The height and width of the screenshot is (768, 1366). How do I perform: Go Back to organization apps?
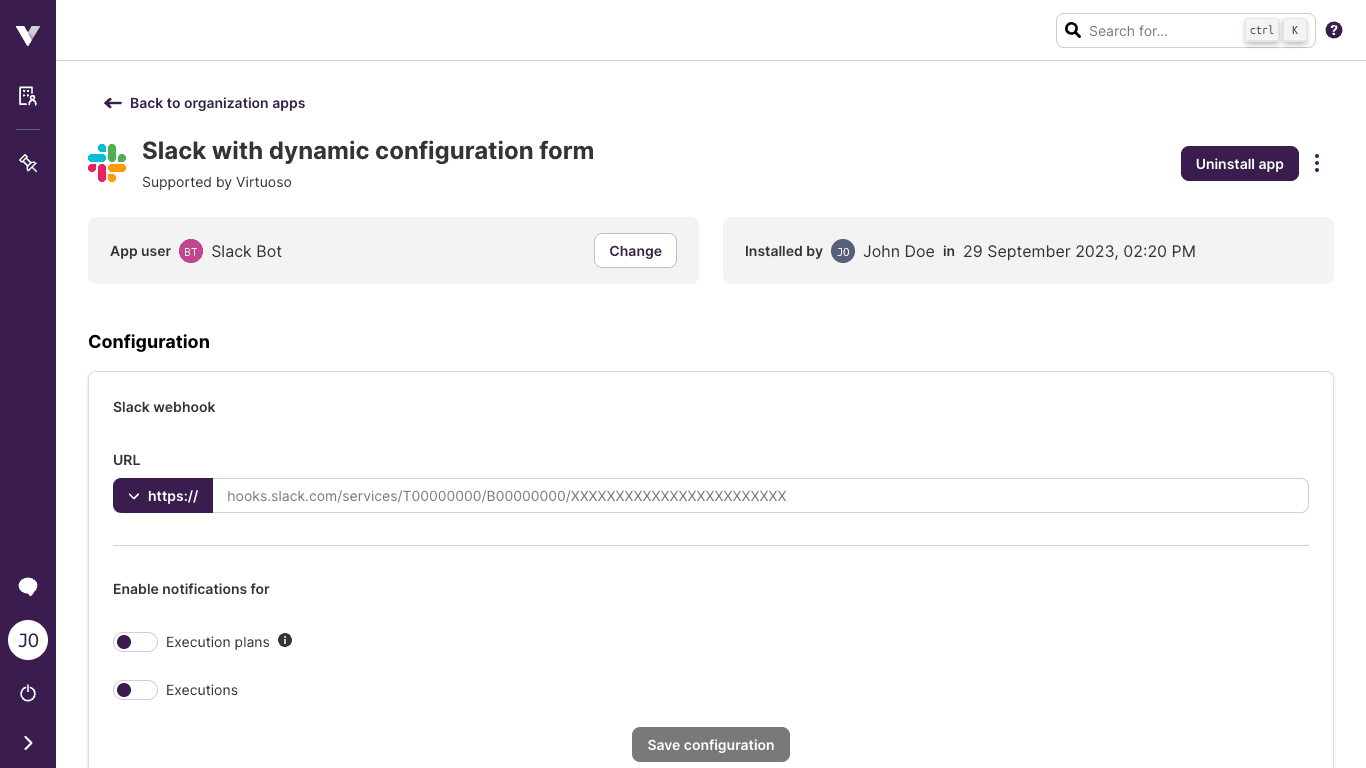204,103
